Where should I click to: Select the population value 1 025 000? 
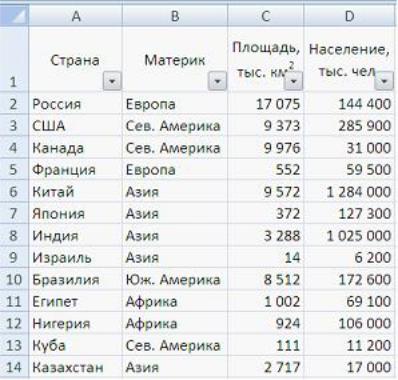coord(349,235)
